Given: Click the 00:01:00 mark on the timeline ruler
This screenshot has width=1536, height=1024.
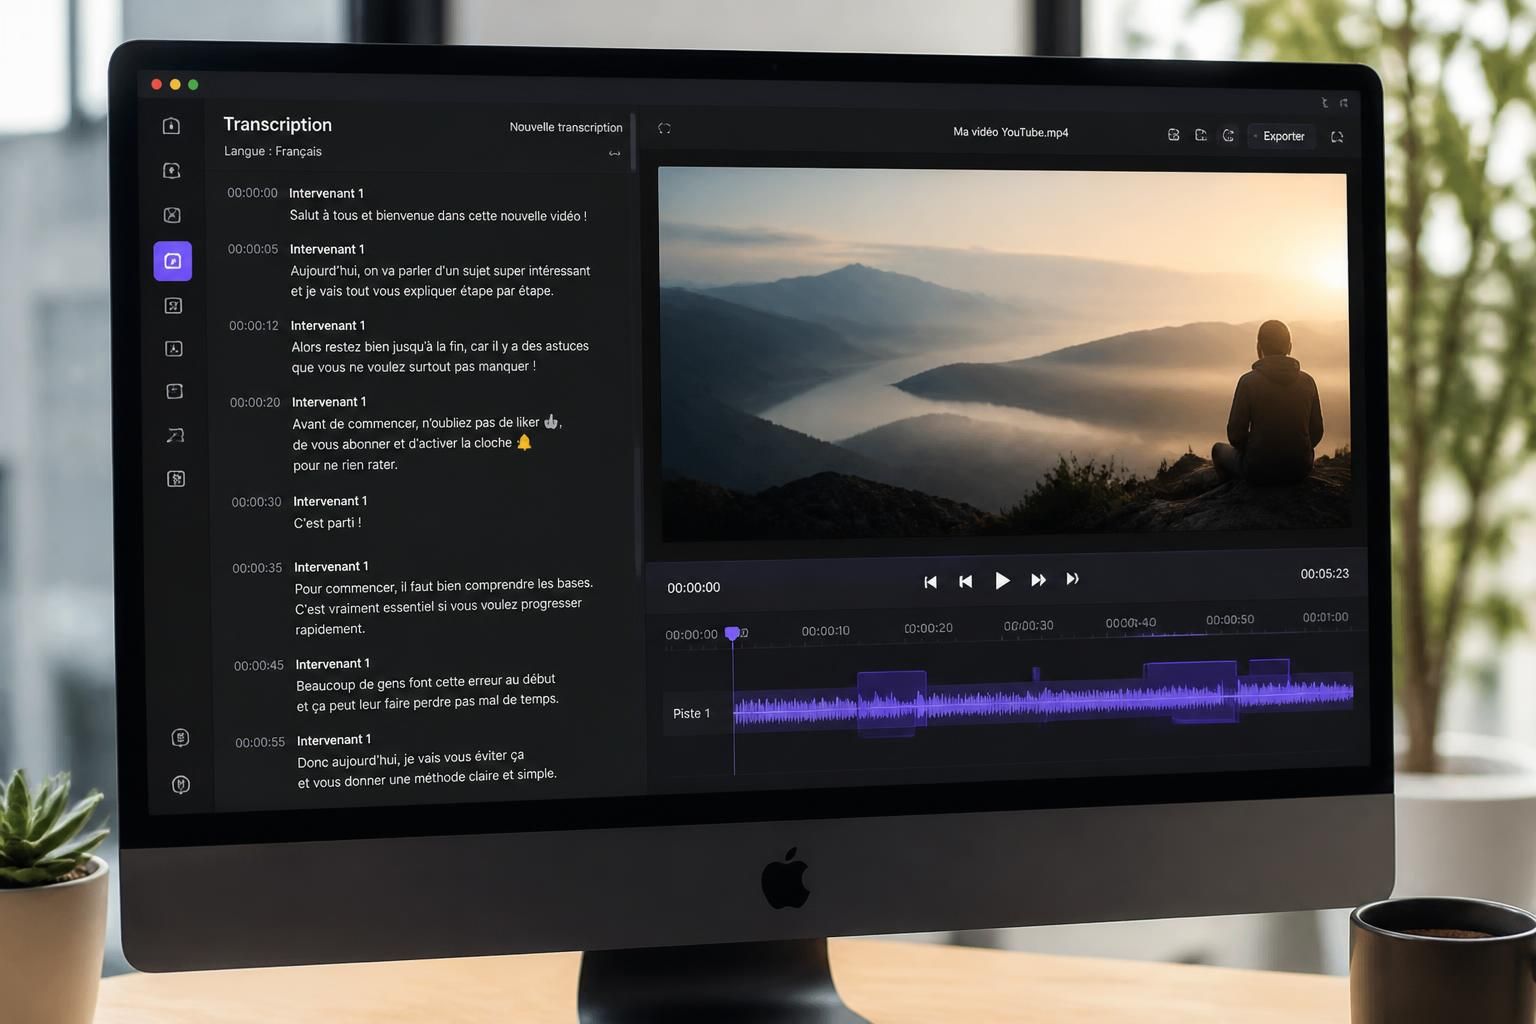Looking at the screenshot, I should [x=1325, y=617].
